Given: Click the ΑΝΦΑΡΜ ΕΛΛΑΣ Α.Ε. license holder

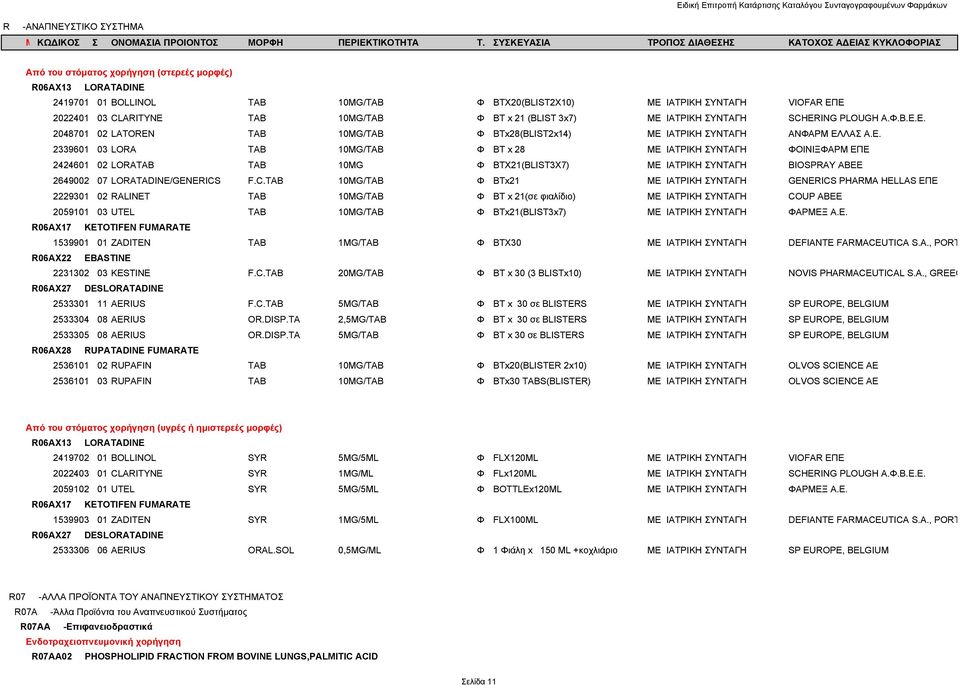Looking at the screenshot, I should [834, 134].
